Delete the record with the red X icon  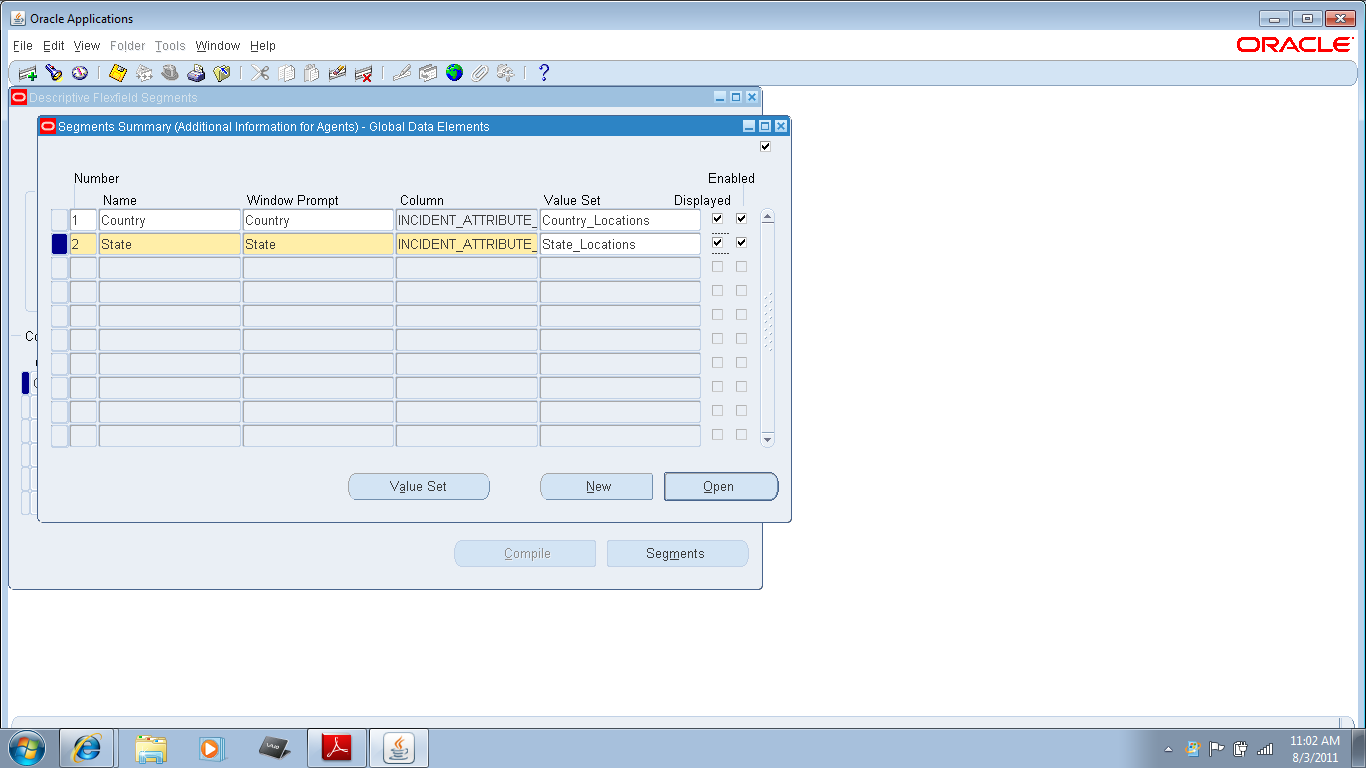tap(364, 72)
